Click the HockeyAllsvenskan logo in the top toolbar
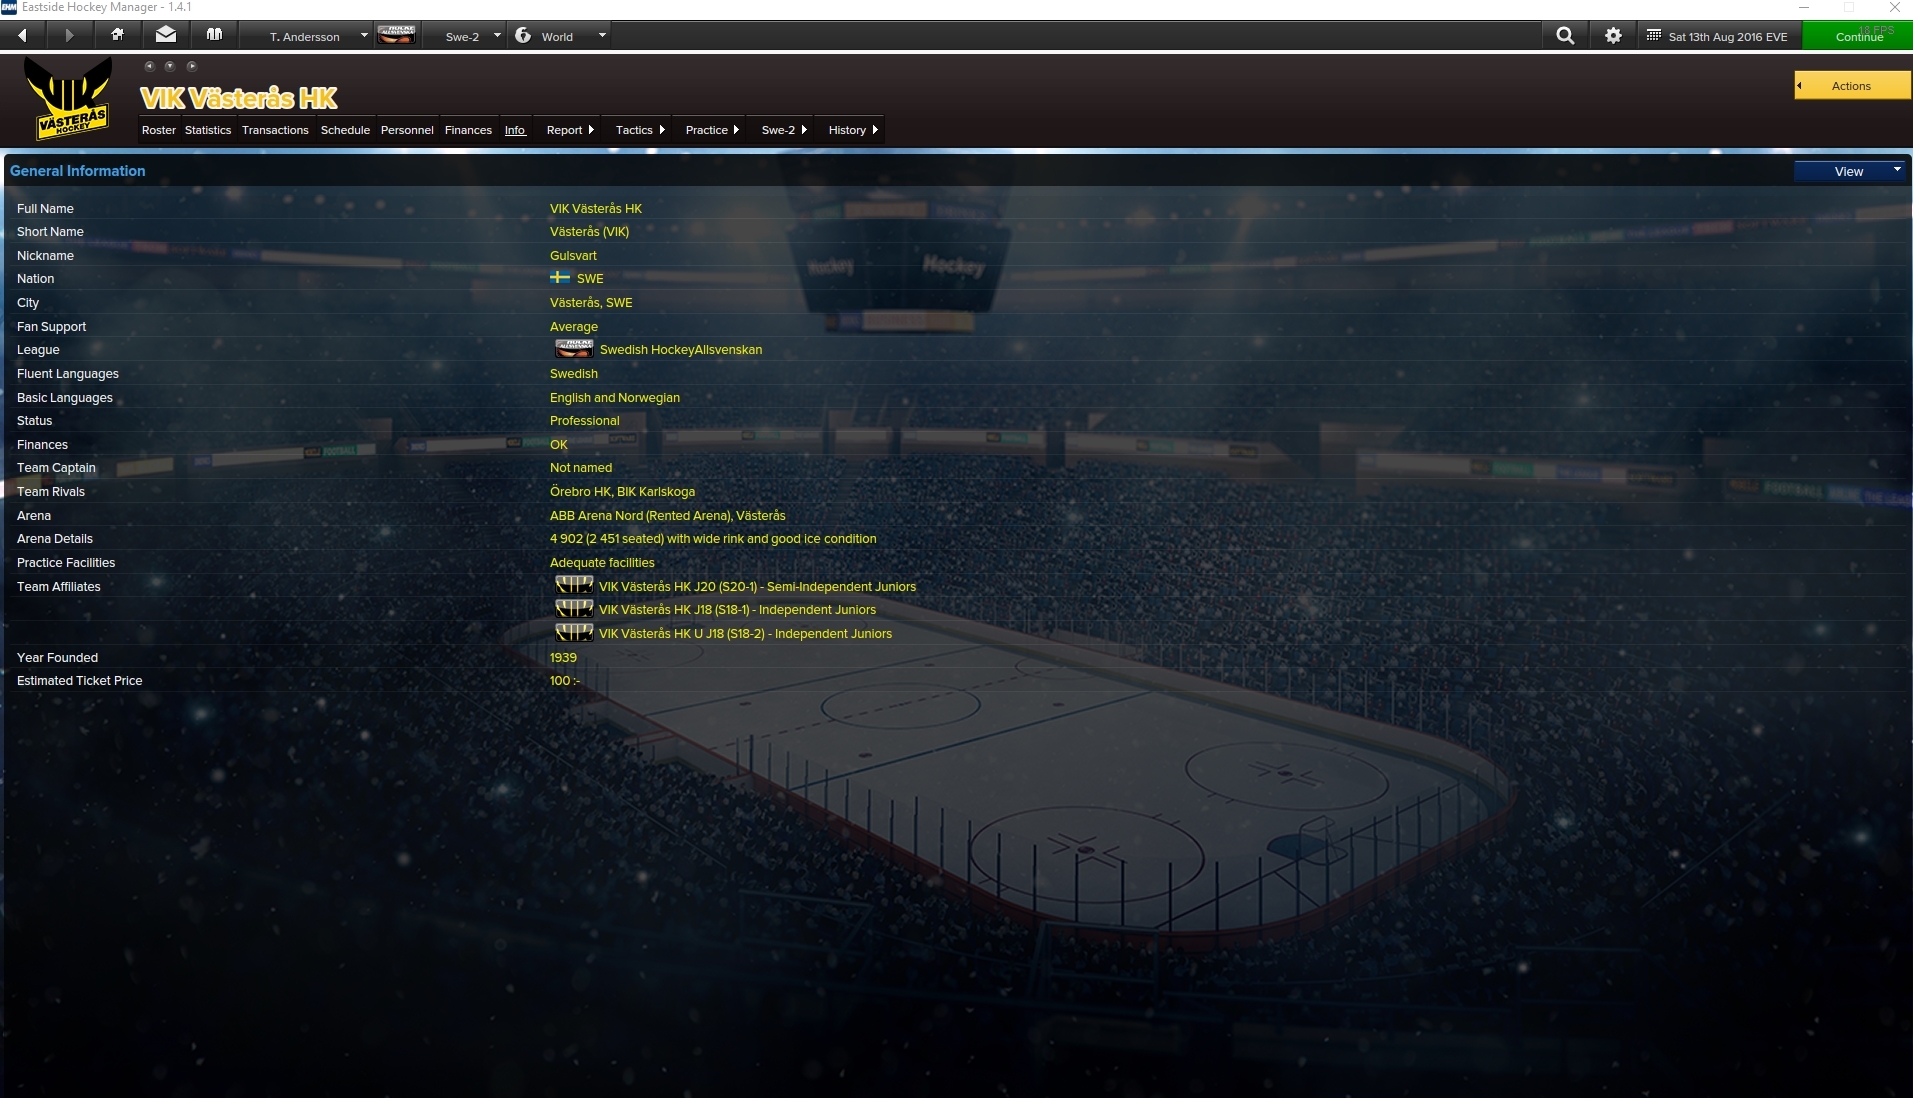1913x1098 pixels. pyautogui.click(x=397, y=35)
